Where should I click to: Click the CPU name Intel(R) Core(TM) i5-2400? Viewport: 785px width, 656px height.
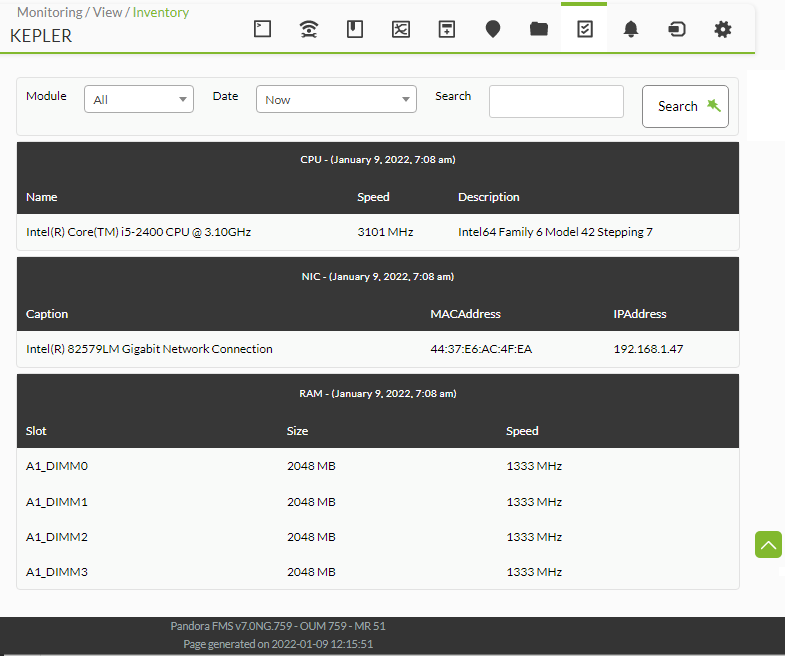[139, 232]
